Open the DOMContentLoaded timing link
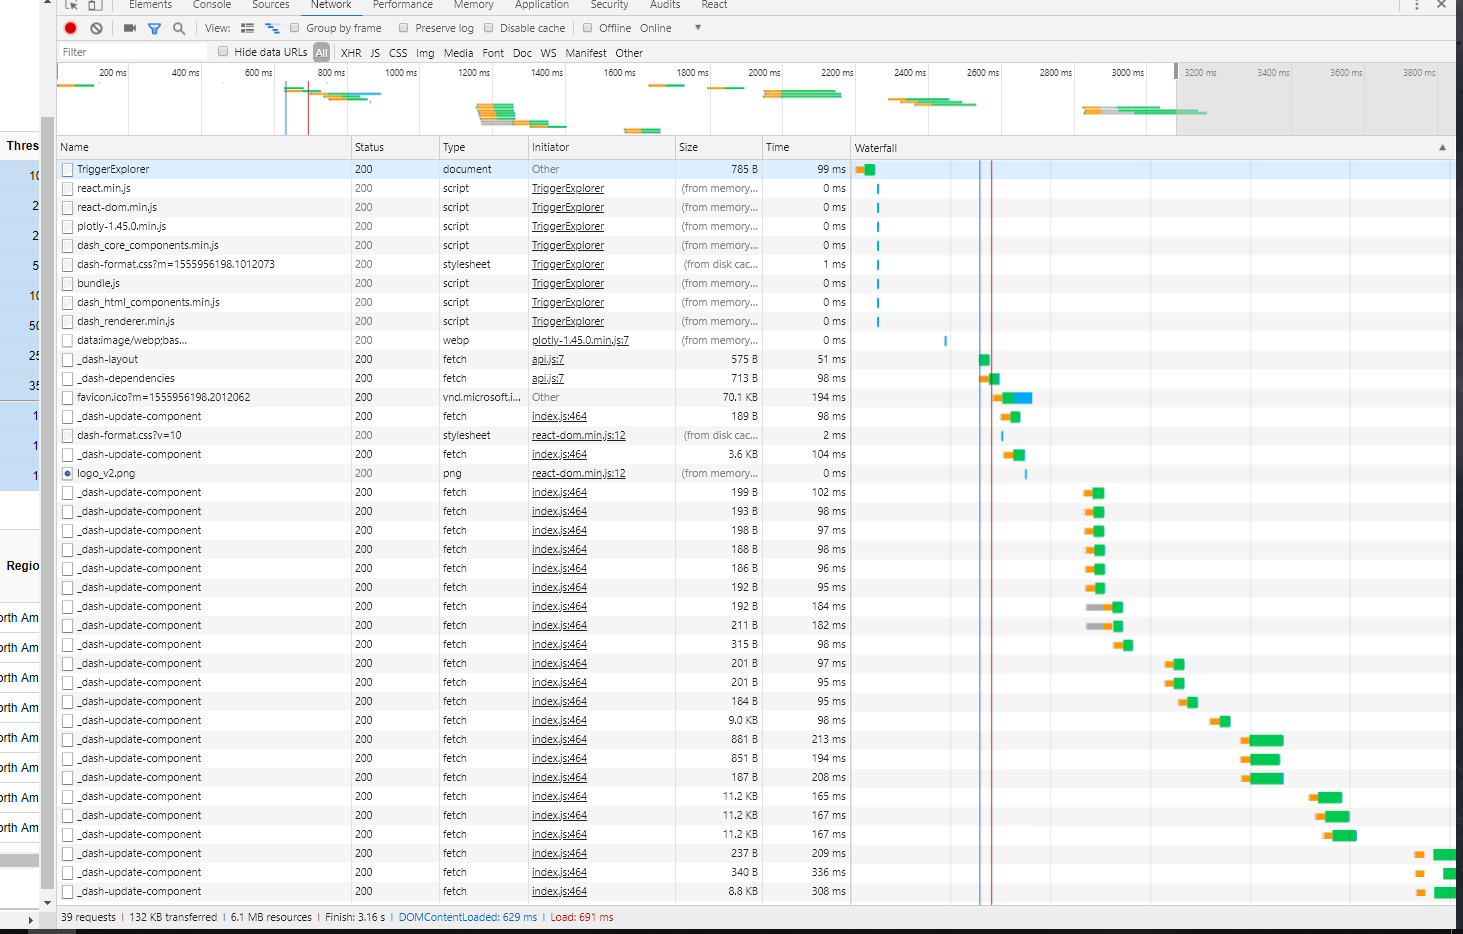 (469, 917)
